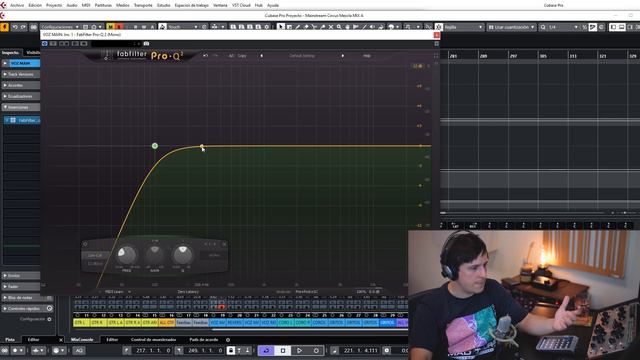640x360 pixels.
Task: Click undo arrow in Cubase toolbar
Action: point(15,27)
